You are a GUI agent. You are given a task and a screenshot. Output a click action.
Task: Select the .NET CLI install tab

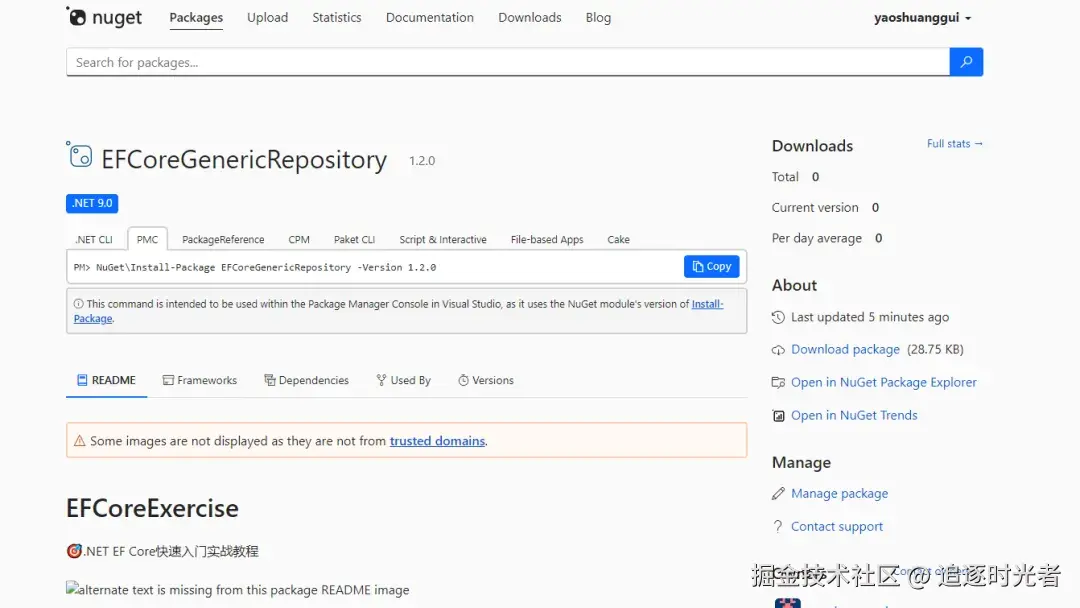point(94,240)
